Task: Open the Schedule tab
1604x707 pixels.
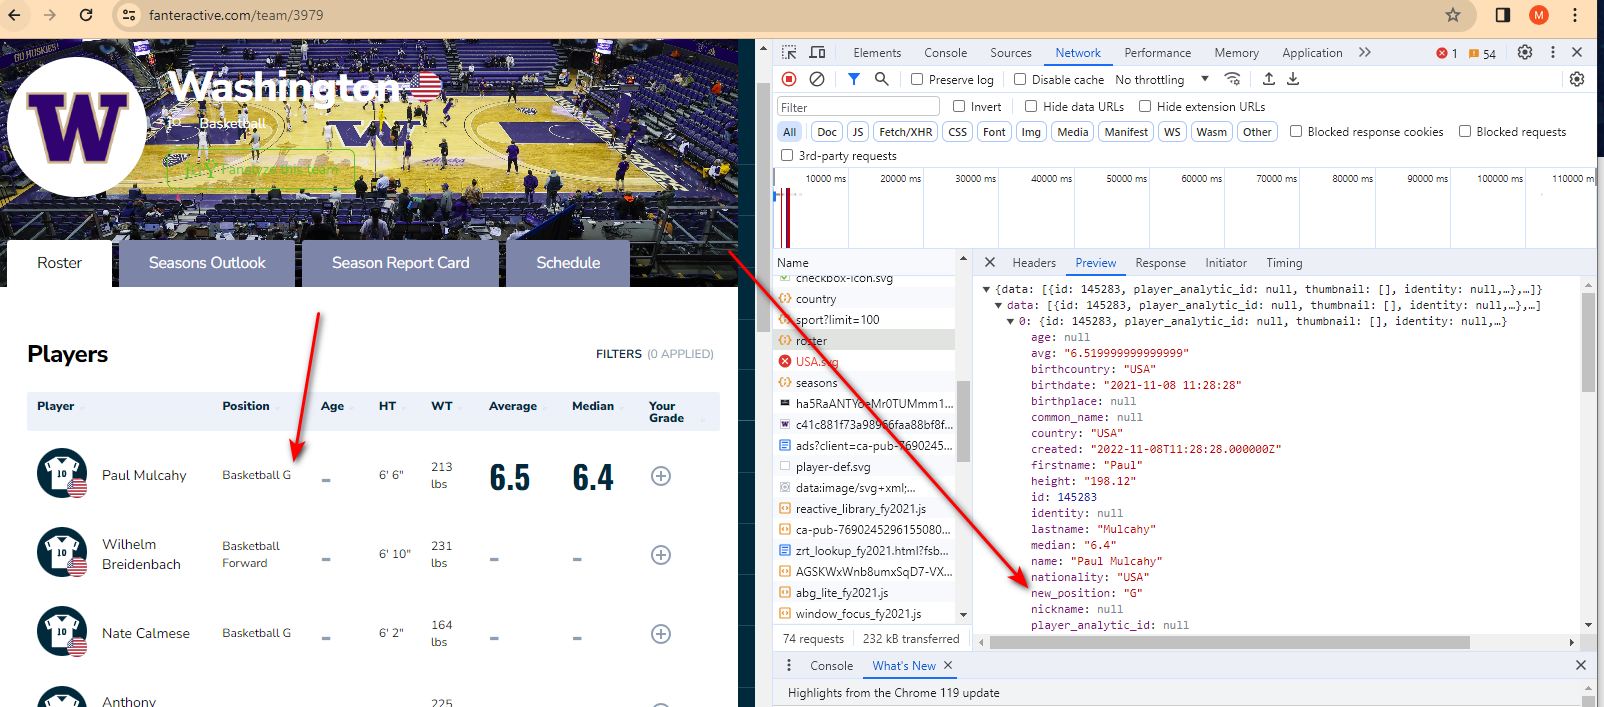Action: coord(568,263)
